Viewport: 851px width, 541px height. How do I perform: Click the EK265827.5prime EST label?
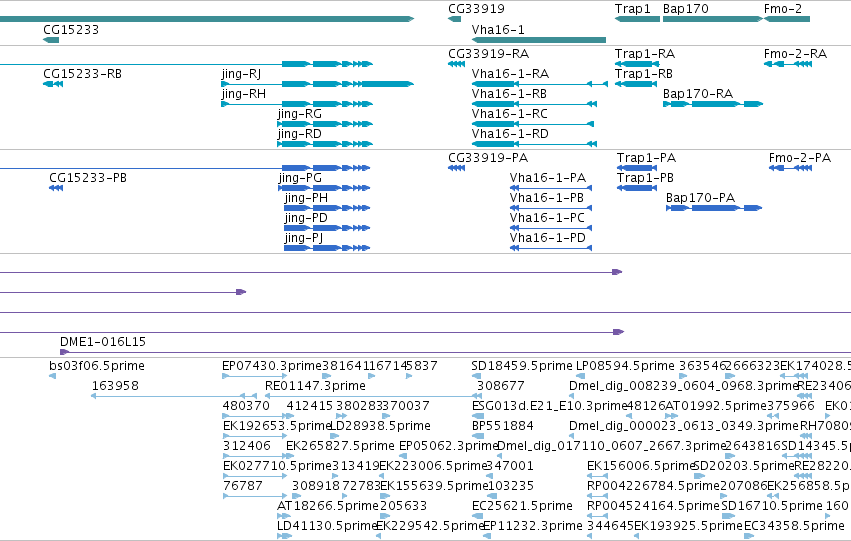tap(340, 447)
